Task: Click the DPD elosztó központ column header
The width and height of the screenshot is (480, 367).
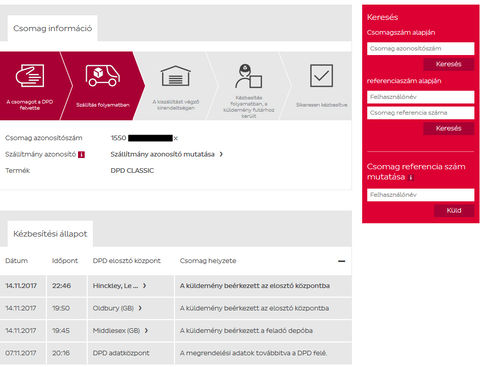Action: tap(127, 261)
